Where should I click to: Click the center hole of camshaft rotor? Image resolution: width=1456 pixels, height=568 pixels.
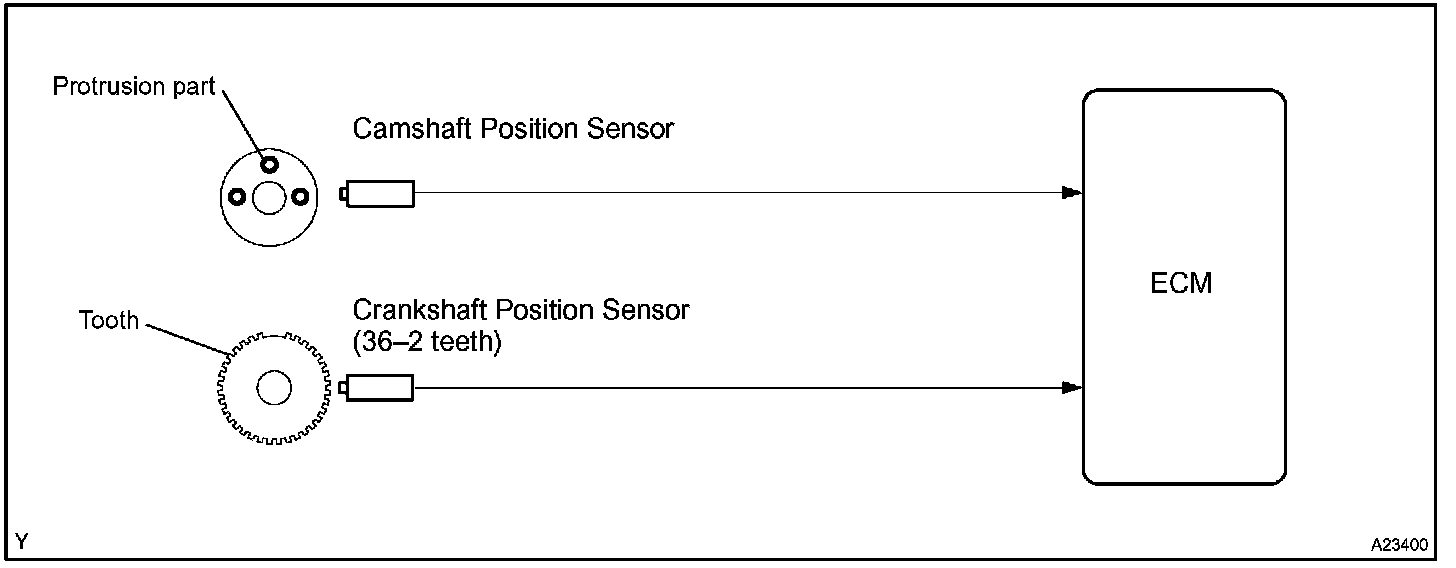pyautogui.click(x=268, y=198)
